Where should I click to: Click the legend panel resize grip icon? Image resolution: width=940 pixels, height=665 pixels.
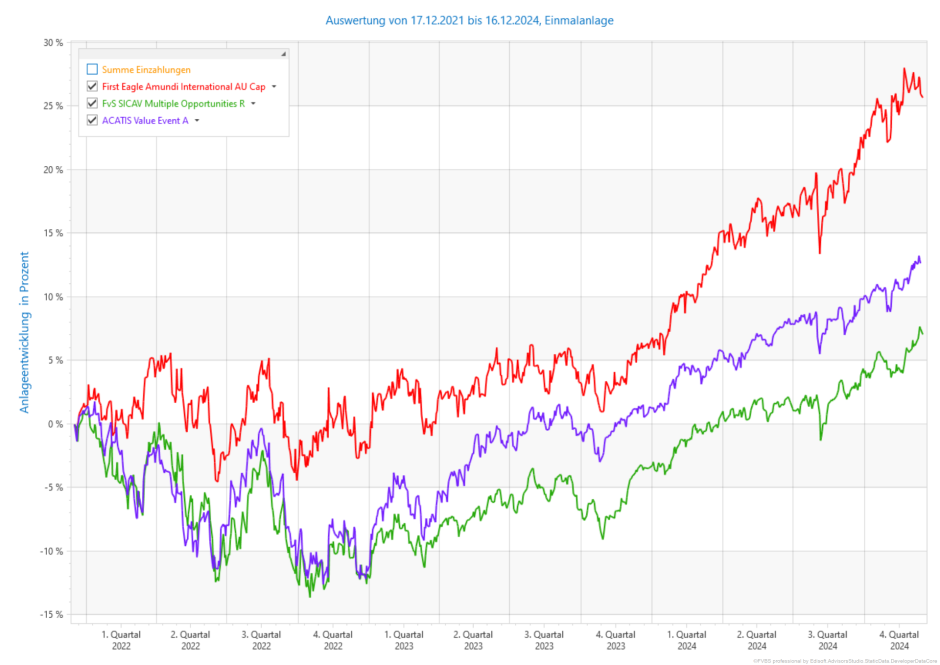pos(283,54)
